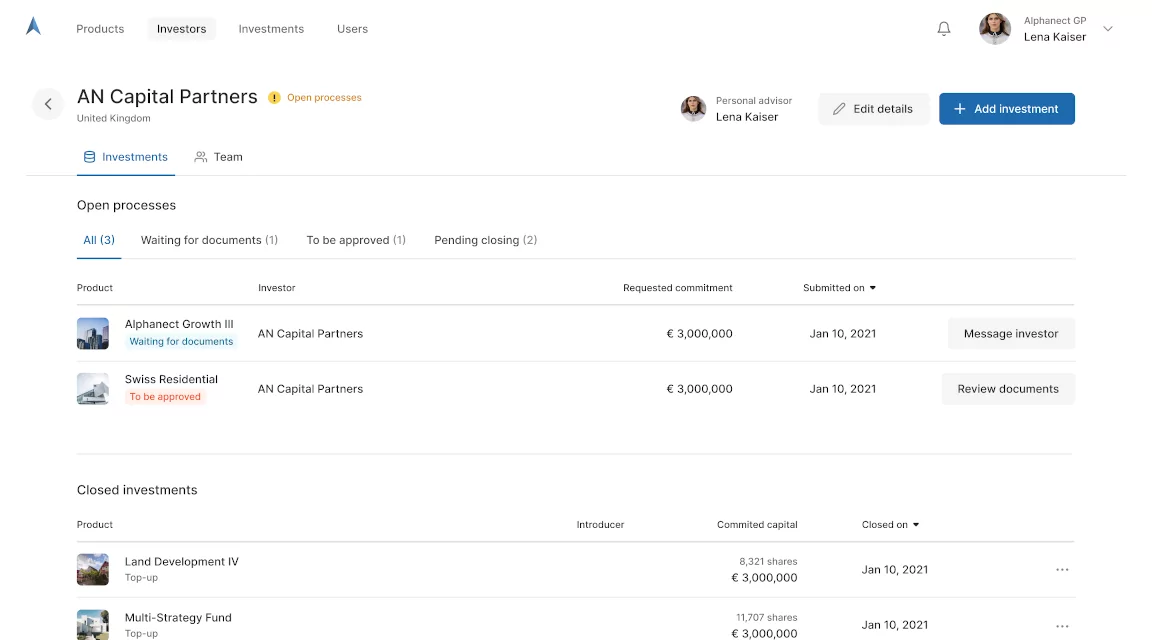Select To be approved (1) tab

pyautogui.click(x=356, y=240)
